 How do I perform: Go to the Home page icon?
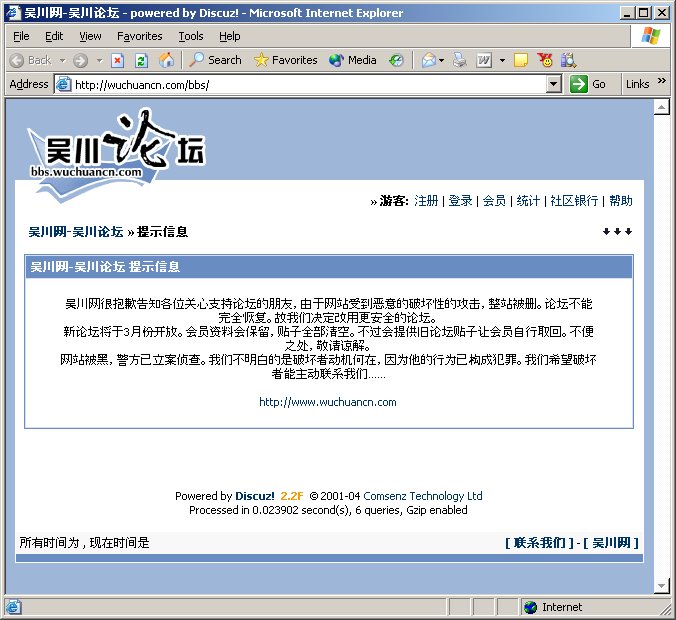[166, 60]
